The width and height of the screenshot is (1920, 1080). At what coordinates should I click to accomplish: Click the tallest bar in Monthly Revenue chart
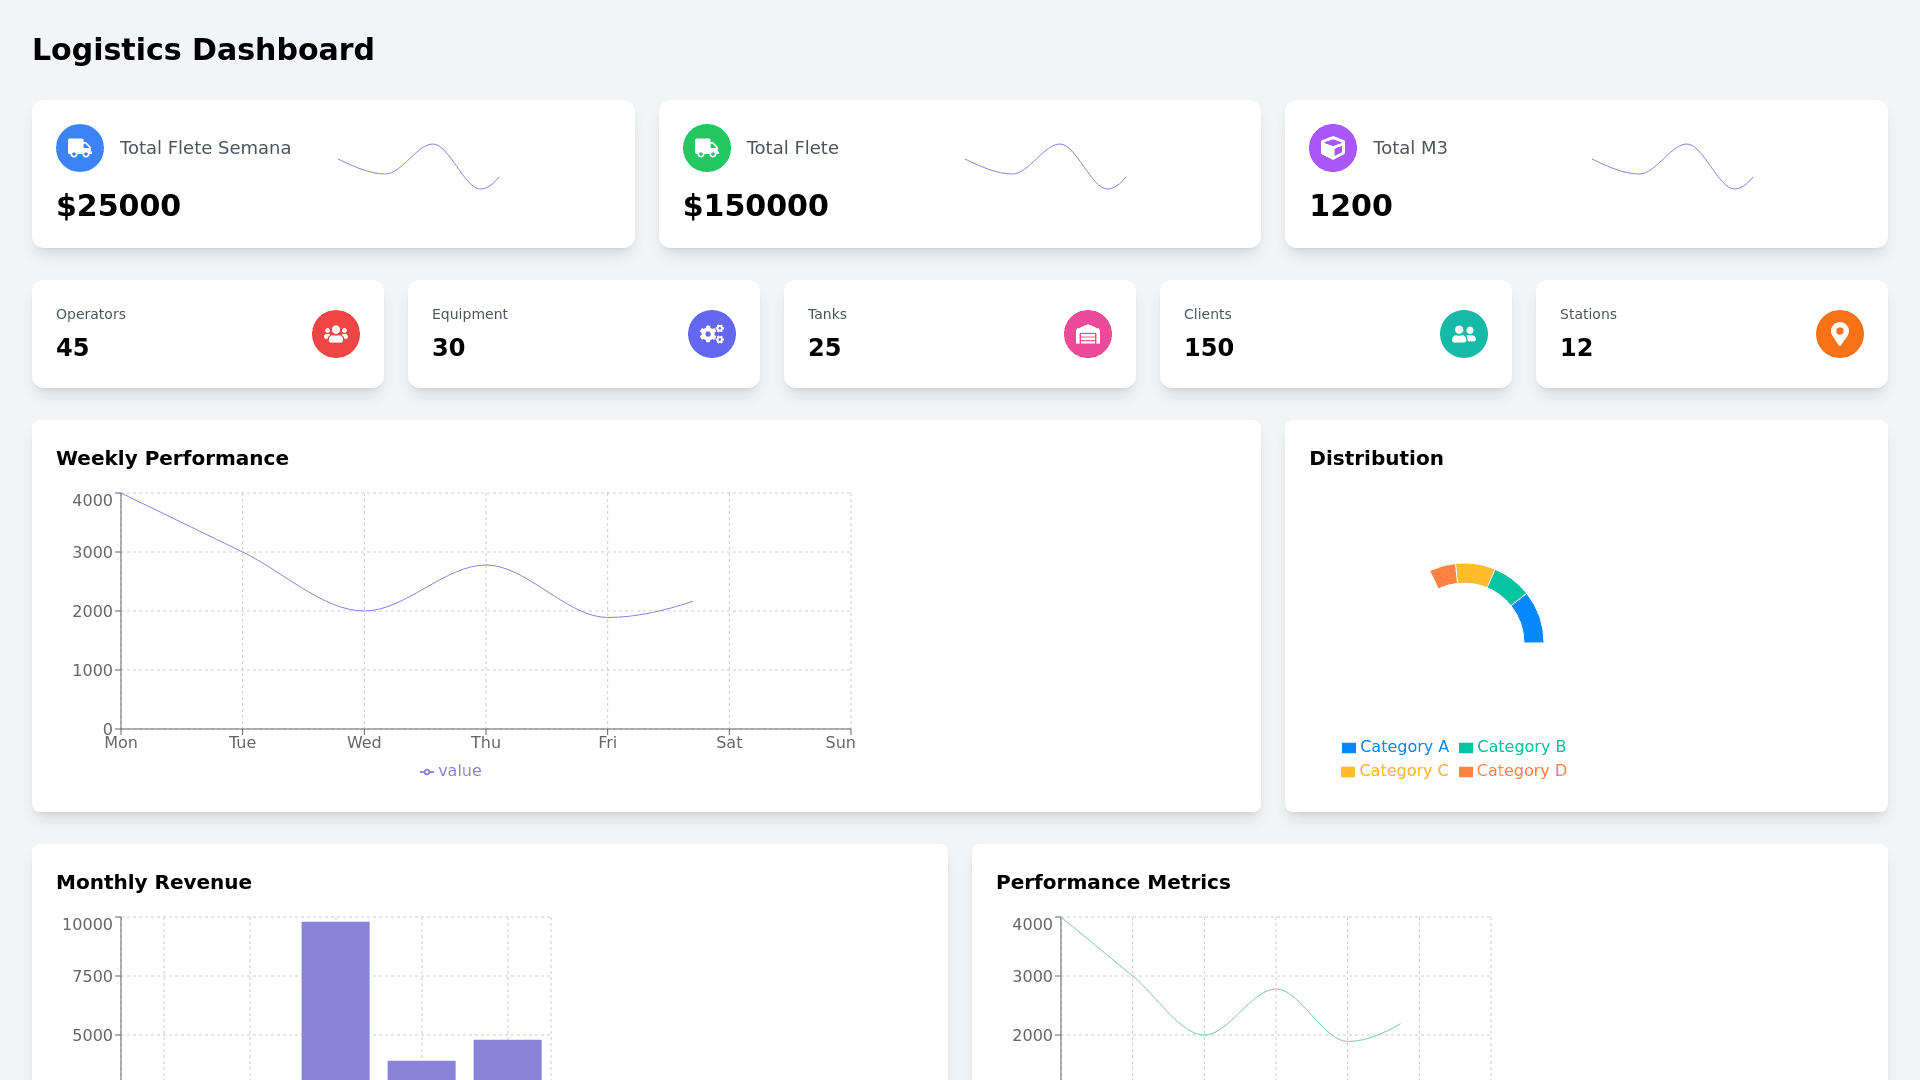[335, 1000]
